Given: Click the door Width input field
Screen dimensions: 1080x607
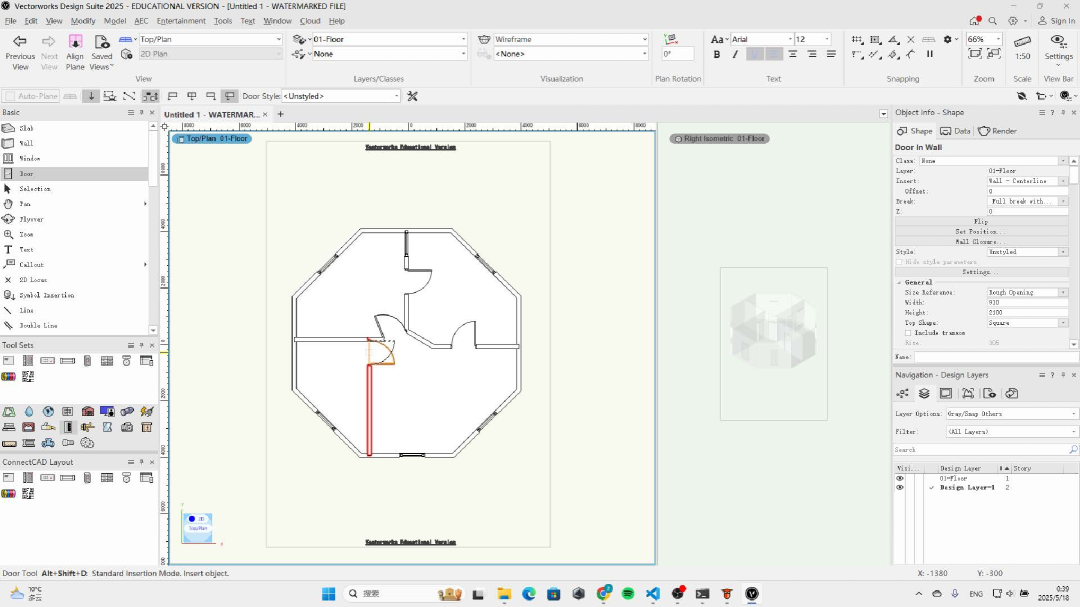Looking at the screenshot, I should (x=1027, y=302).
